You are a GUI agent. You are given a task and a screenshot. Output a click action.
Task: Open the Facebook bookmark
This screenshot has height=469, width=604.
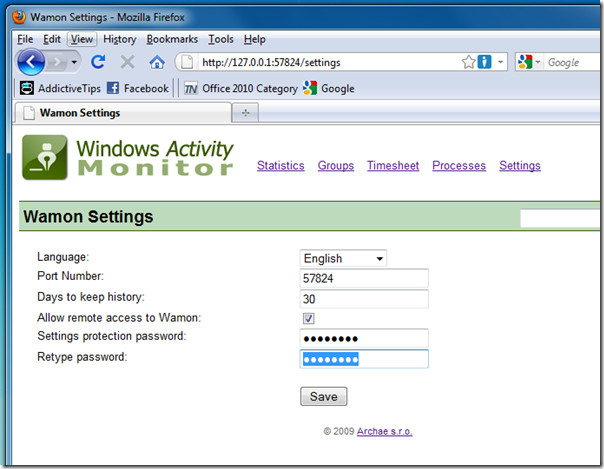pyautogui.click(x=138, y=88)
